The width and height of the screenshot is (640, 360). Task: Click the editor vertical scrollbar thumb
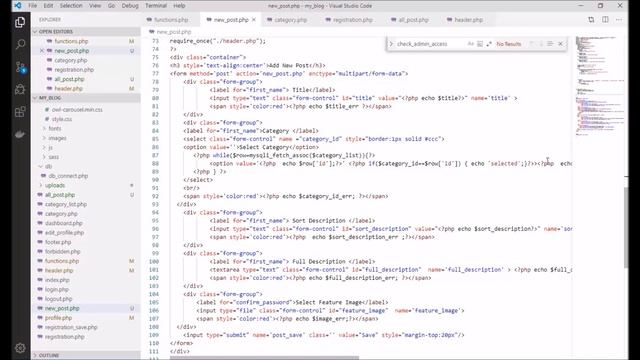[x=626, y=227]
